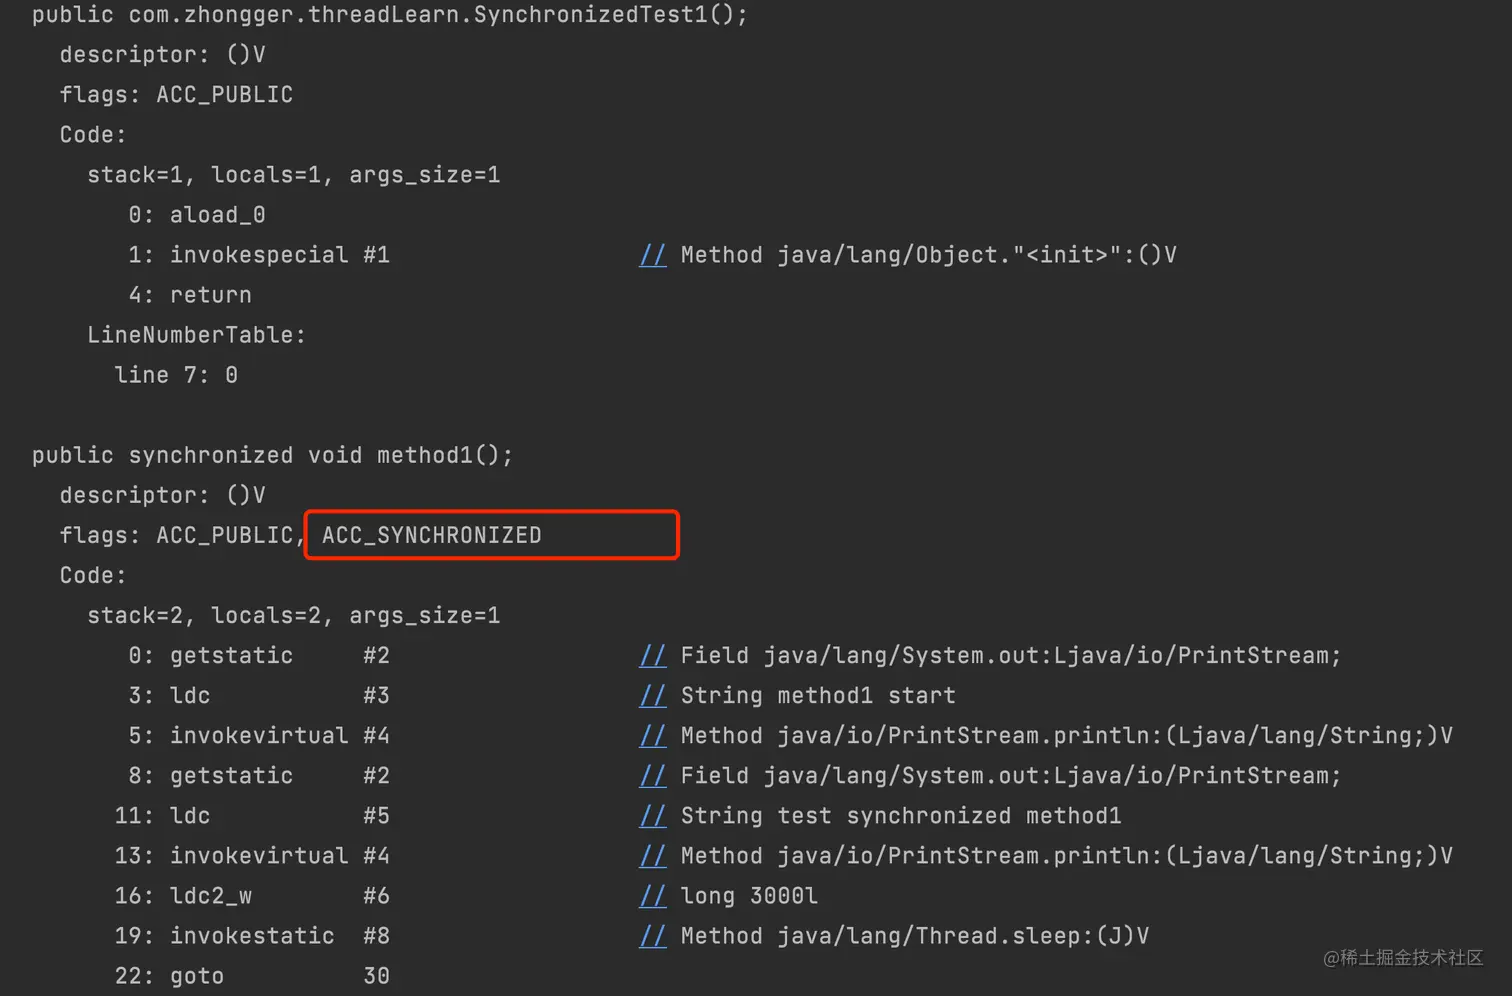Select 'flags: ACC_PUBLIC' under the constructor

coord(176,95)
